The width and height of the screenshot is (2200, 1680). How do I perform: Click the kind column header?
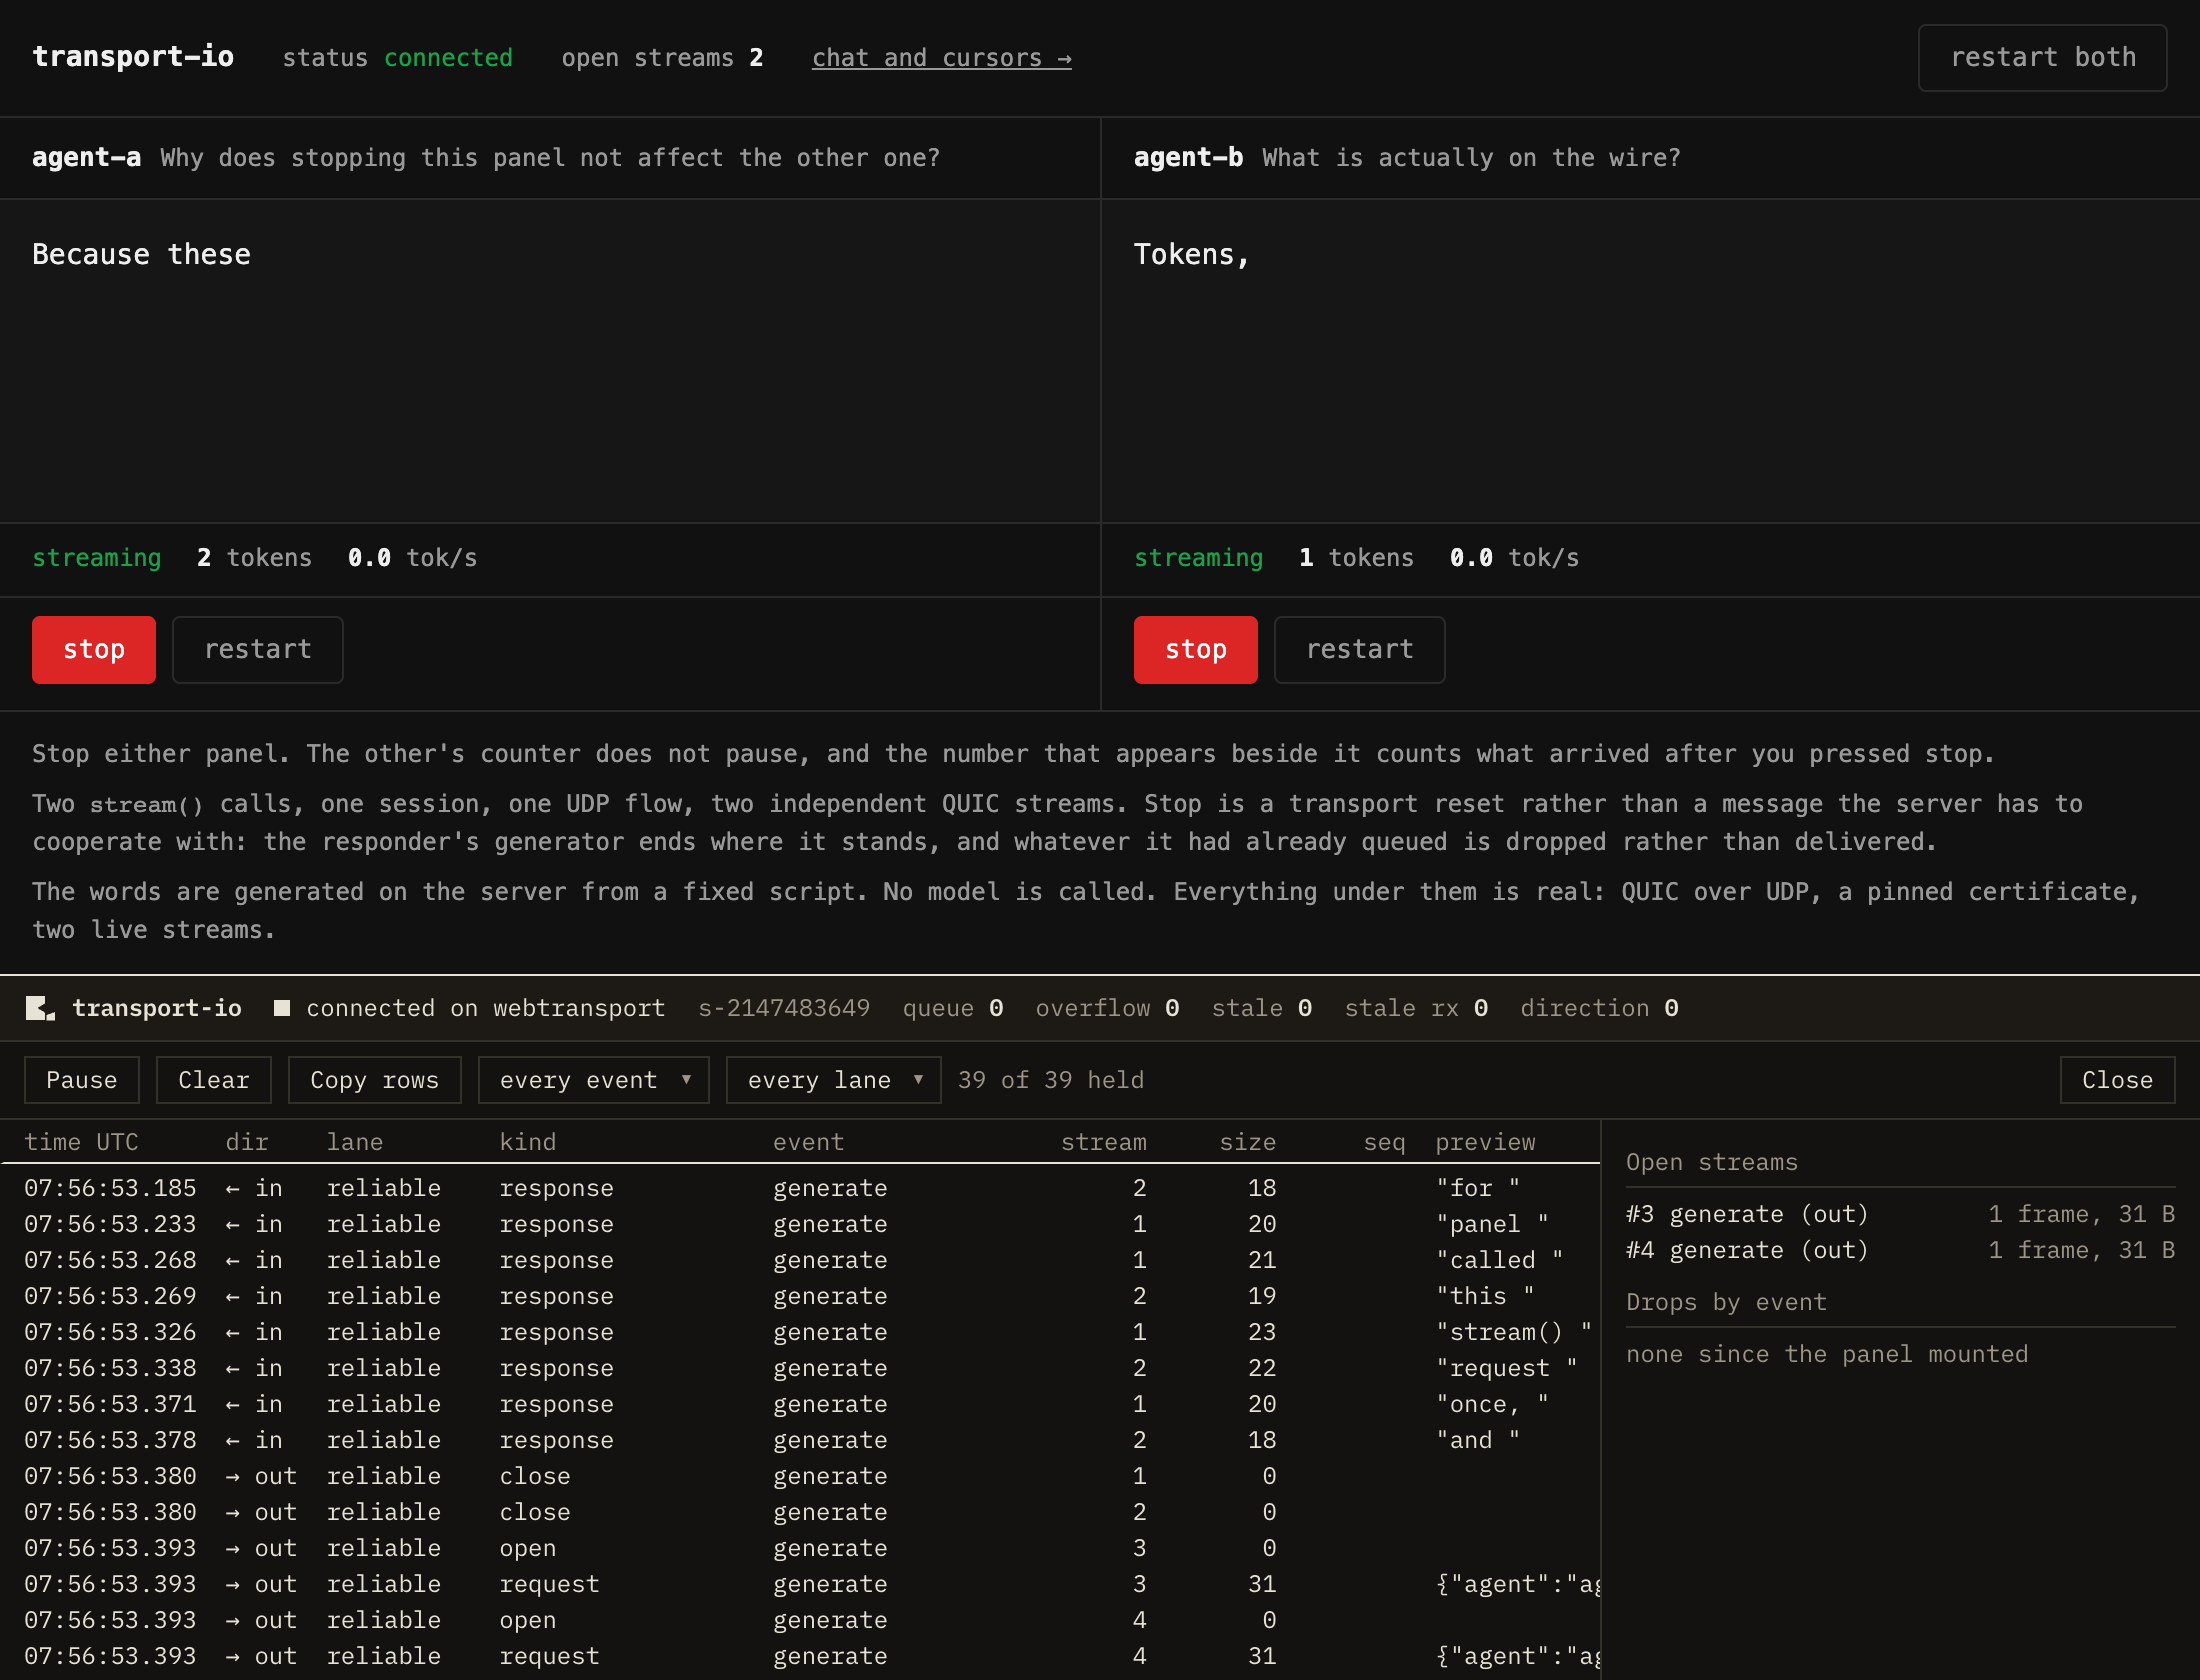pyautogui.click(x=528, y=1142)
